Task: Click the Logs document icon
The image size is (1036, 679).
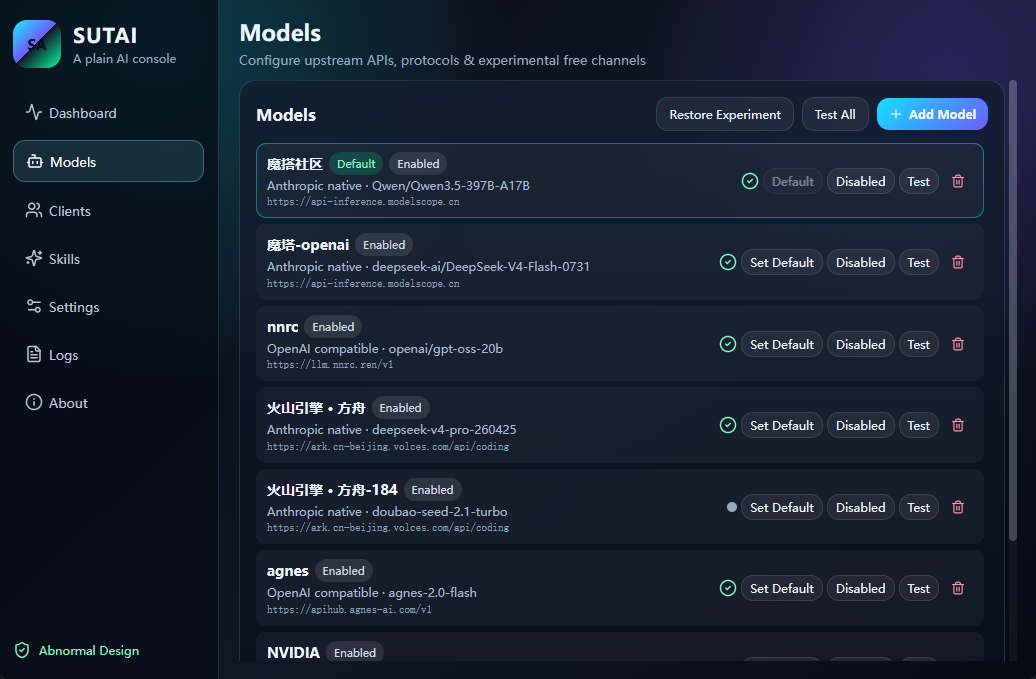Action: click(34, 354)
